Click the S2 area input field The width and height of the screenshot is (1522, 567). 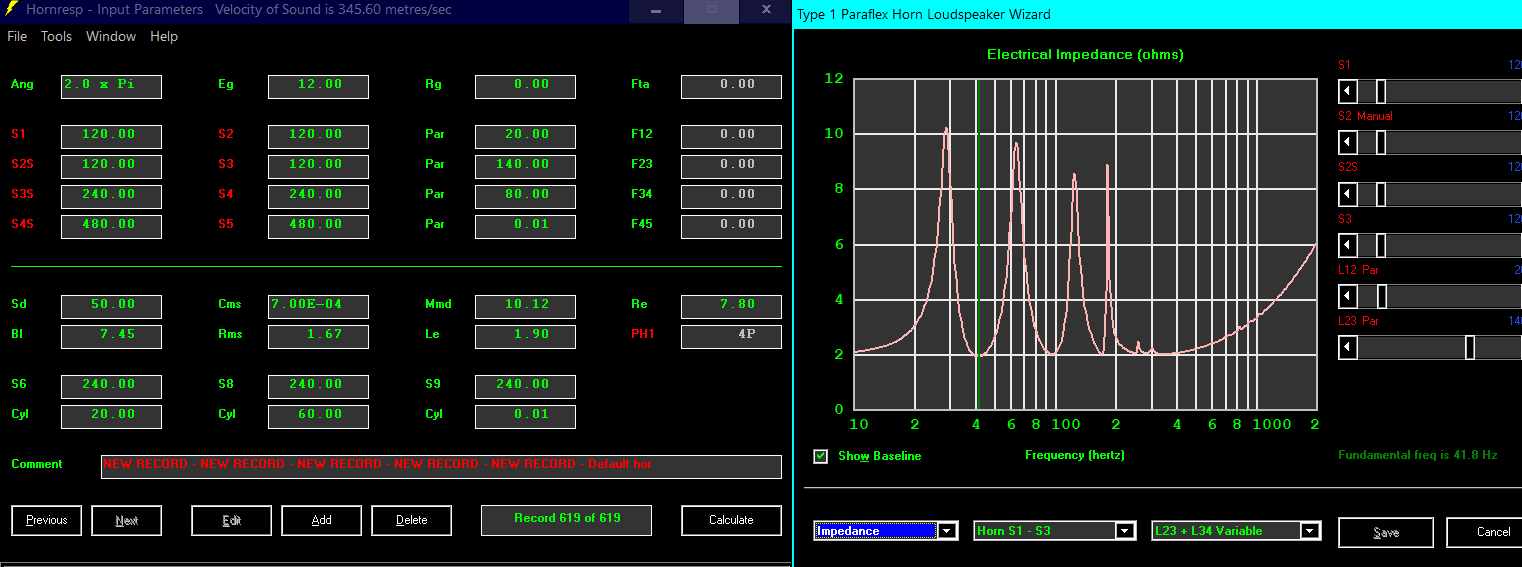(x=318, y=136)
